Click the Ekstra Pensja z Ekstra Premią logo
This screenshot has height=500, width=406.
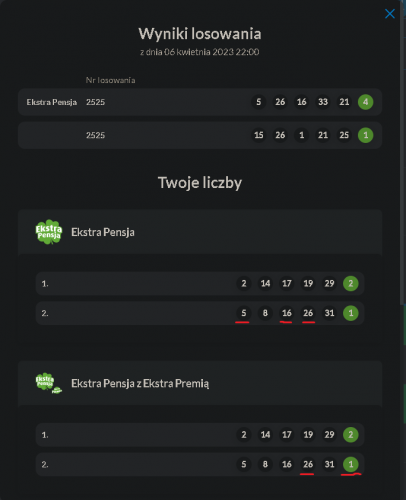49,383
